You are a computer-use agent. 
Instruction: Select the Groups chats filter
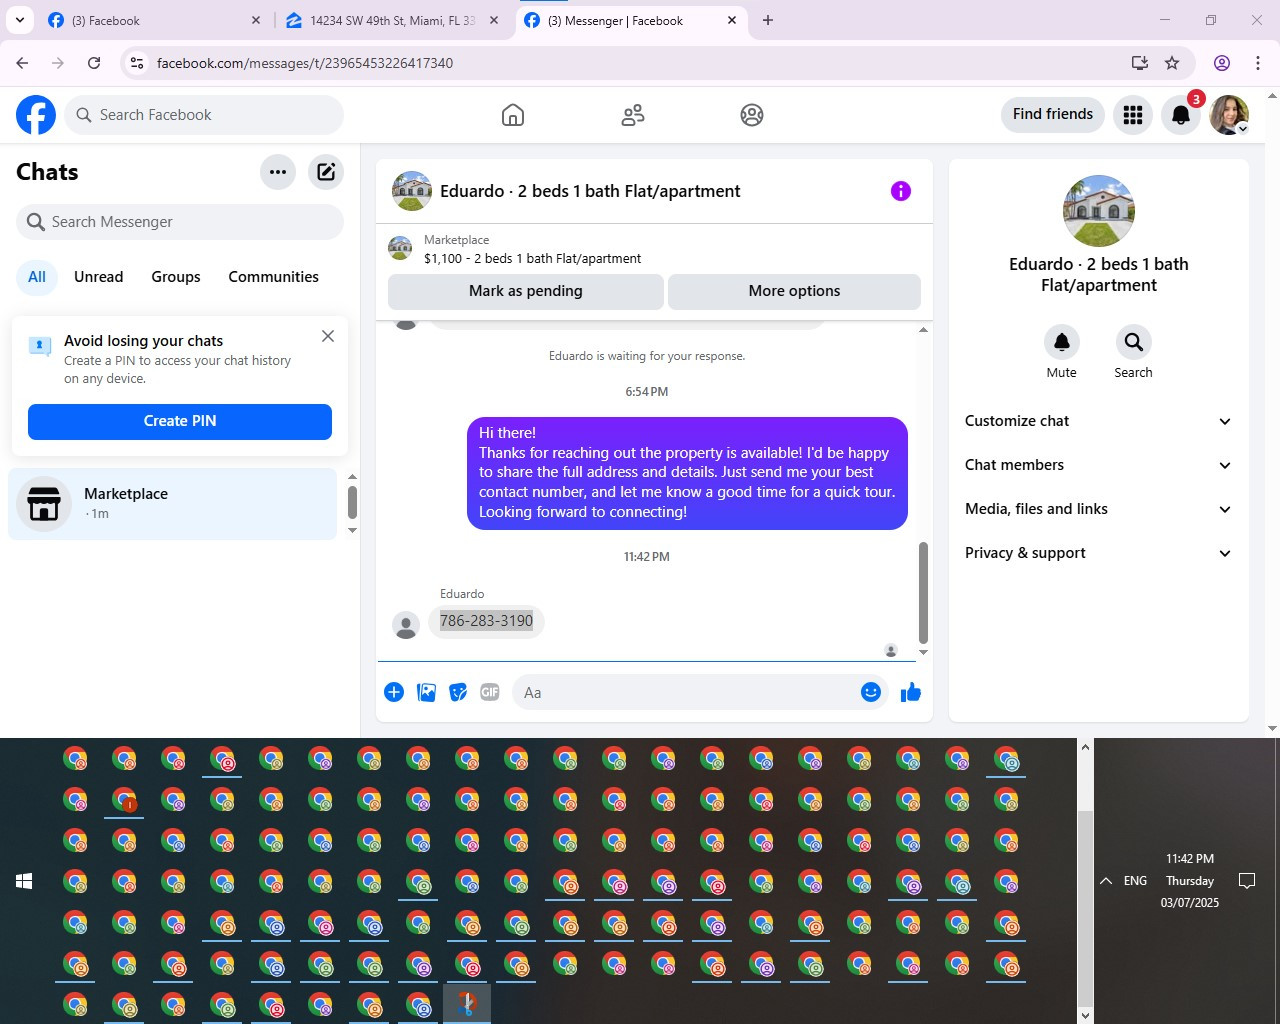click(176, 277)
